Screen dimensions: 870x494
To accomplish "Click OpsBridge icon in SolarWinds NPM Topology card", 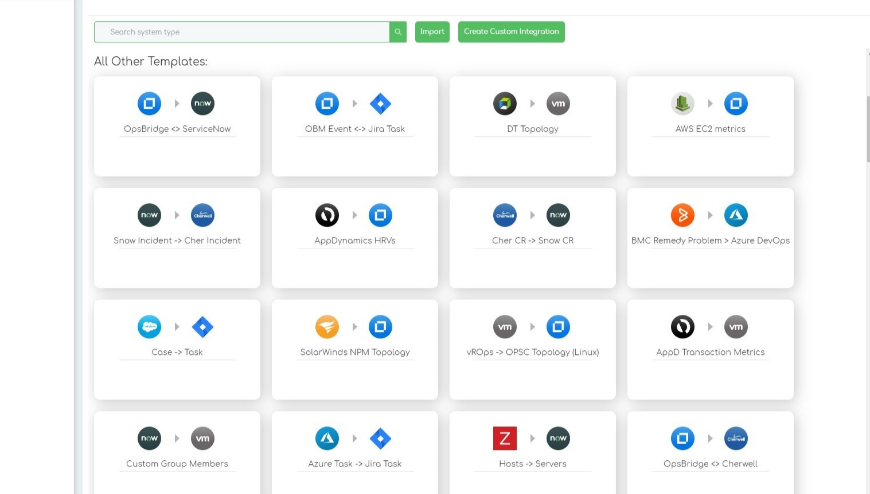I will pyautogui.click(x=380, y=327).
